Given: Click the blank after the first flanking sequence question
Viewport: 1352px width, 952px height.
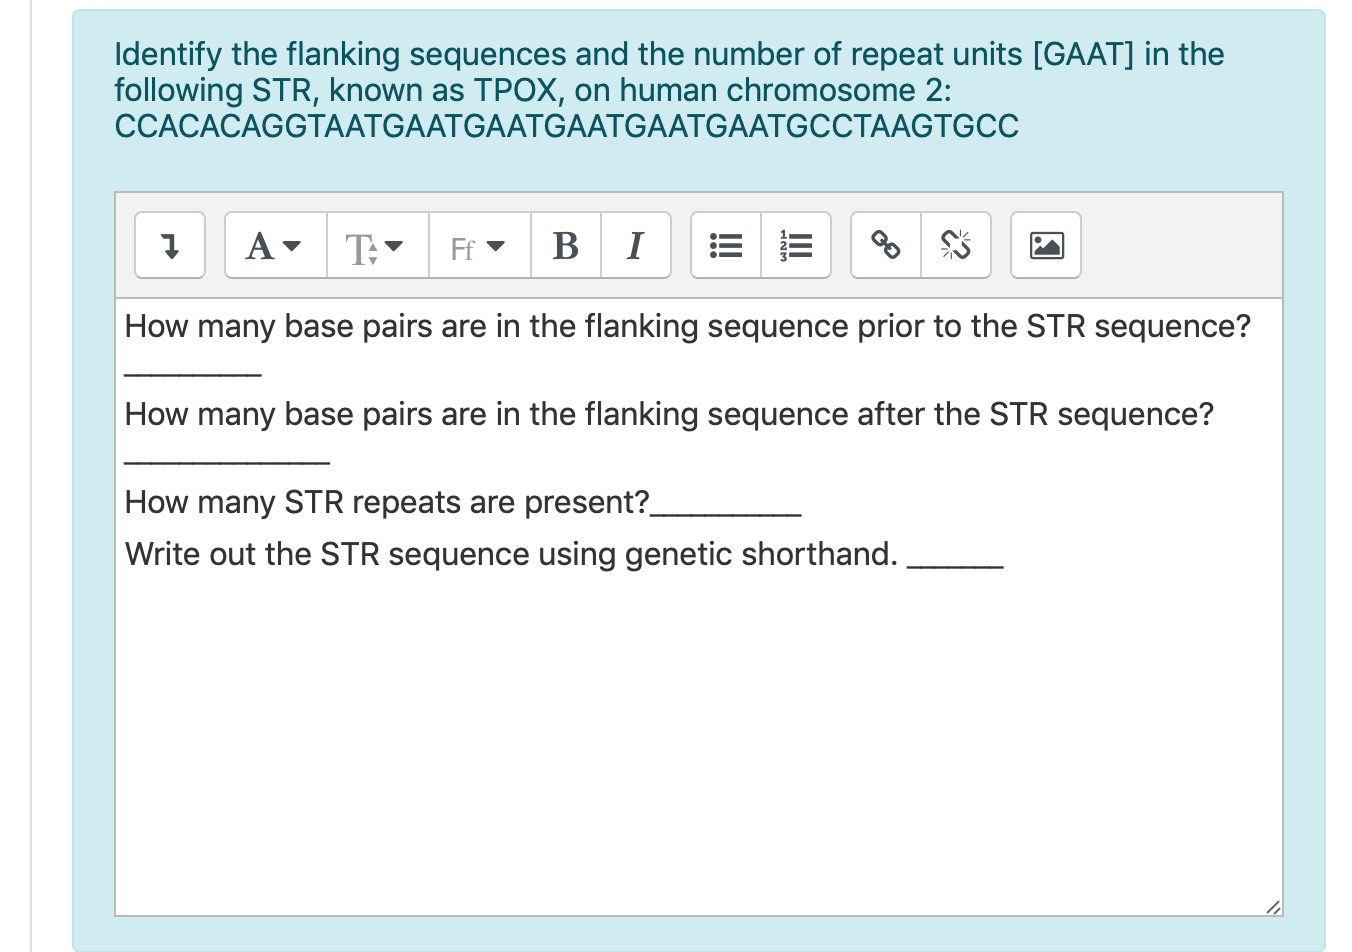Looking at the screenshot, I should [x=193, y=371].
